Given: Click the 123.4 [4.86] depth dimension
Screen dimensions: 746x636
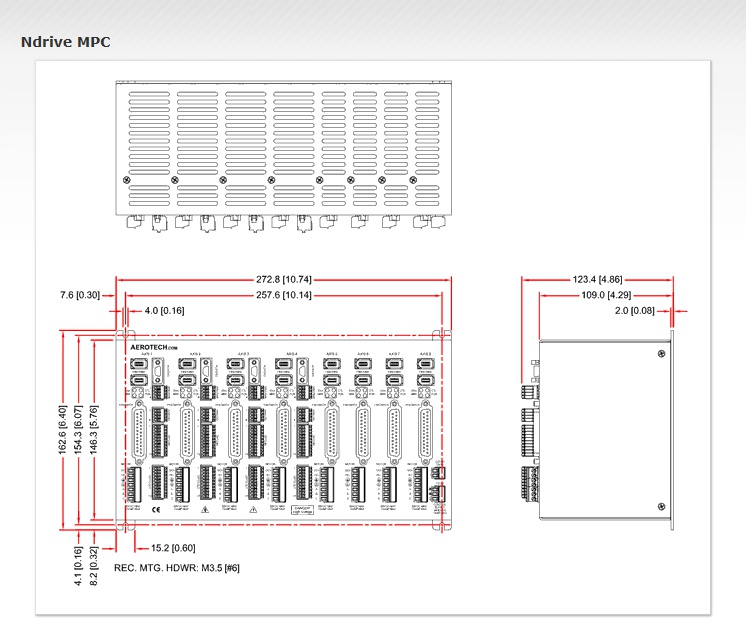Looking at the screenshot, I should click(597, 279).
